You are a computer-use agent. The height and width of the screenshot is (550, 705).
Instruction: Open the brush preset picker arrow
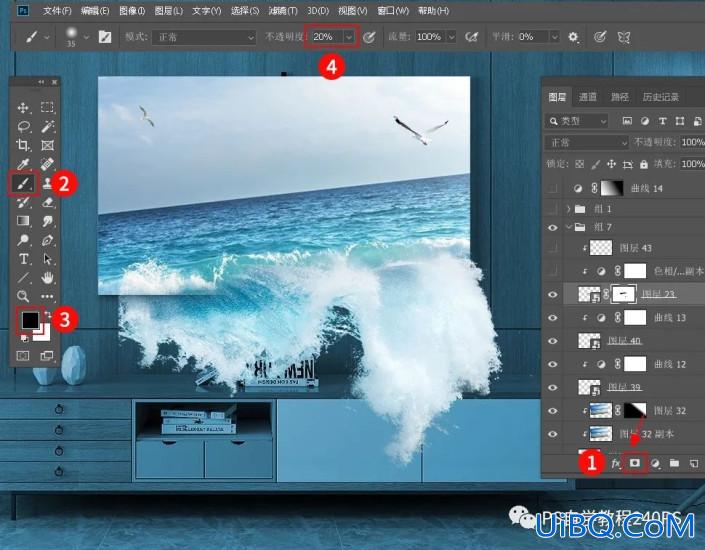pyautogui.click(x=86, y=37)
